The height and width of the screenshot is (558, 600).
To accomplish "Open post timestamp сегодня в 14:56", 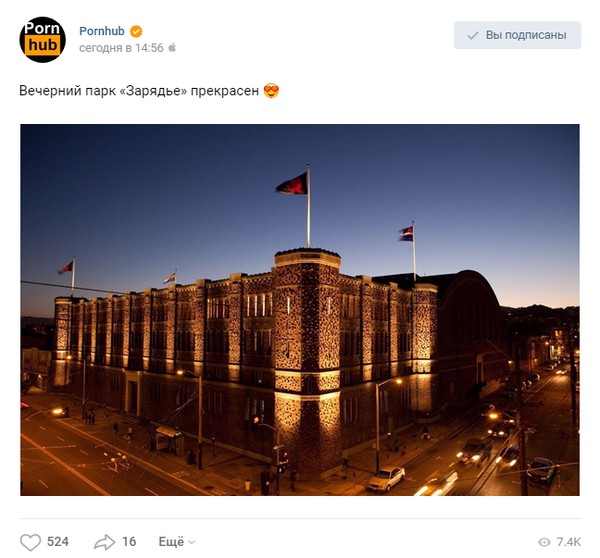I will (x=121, y=48).
